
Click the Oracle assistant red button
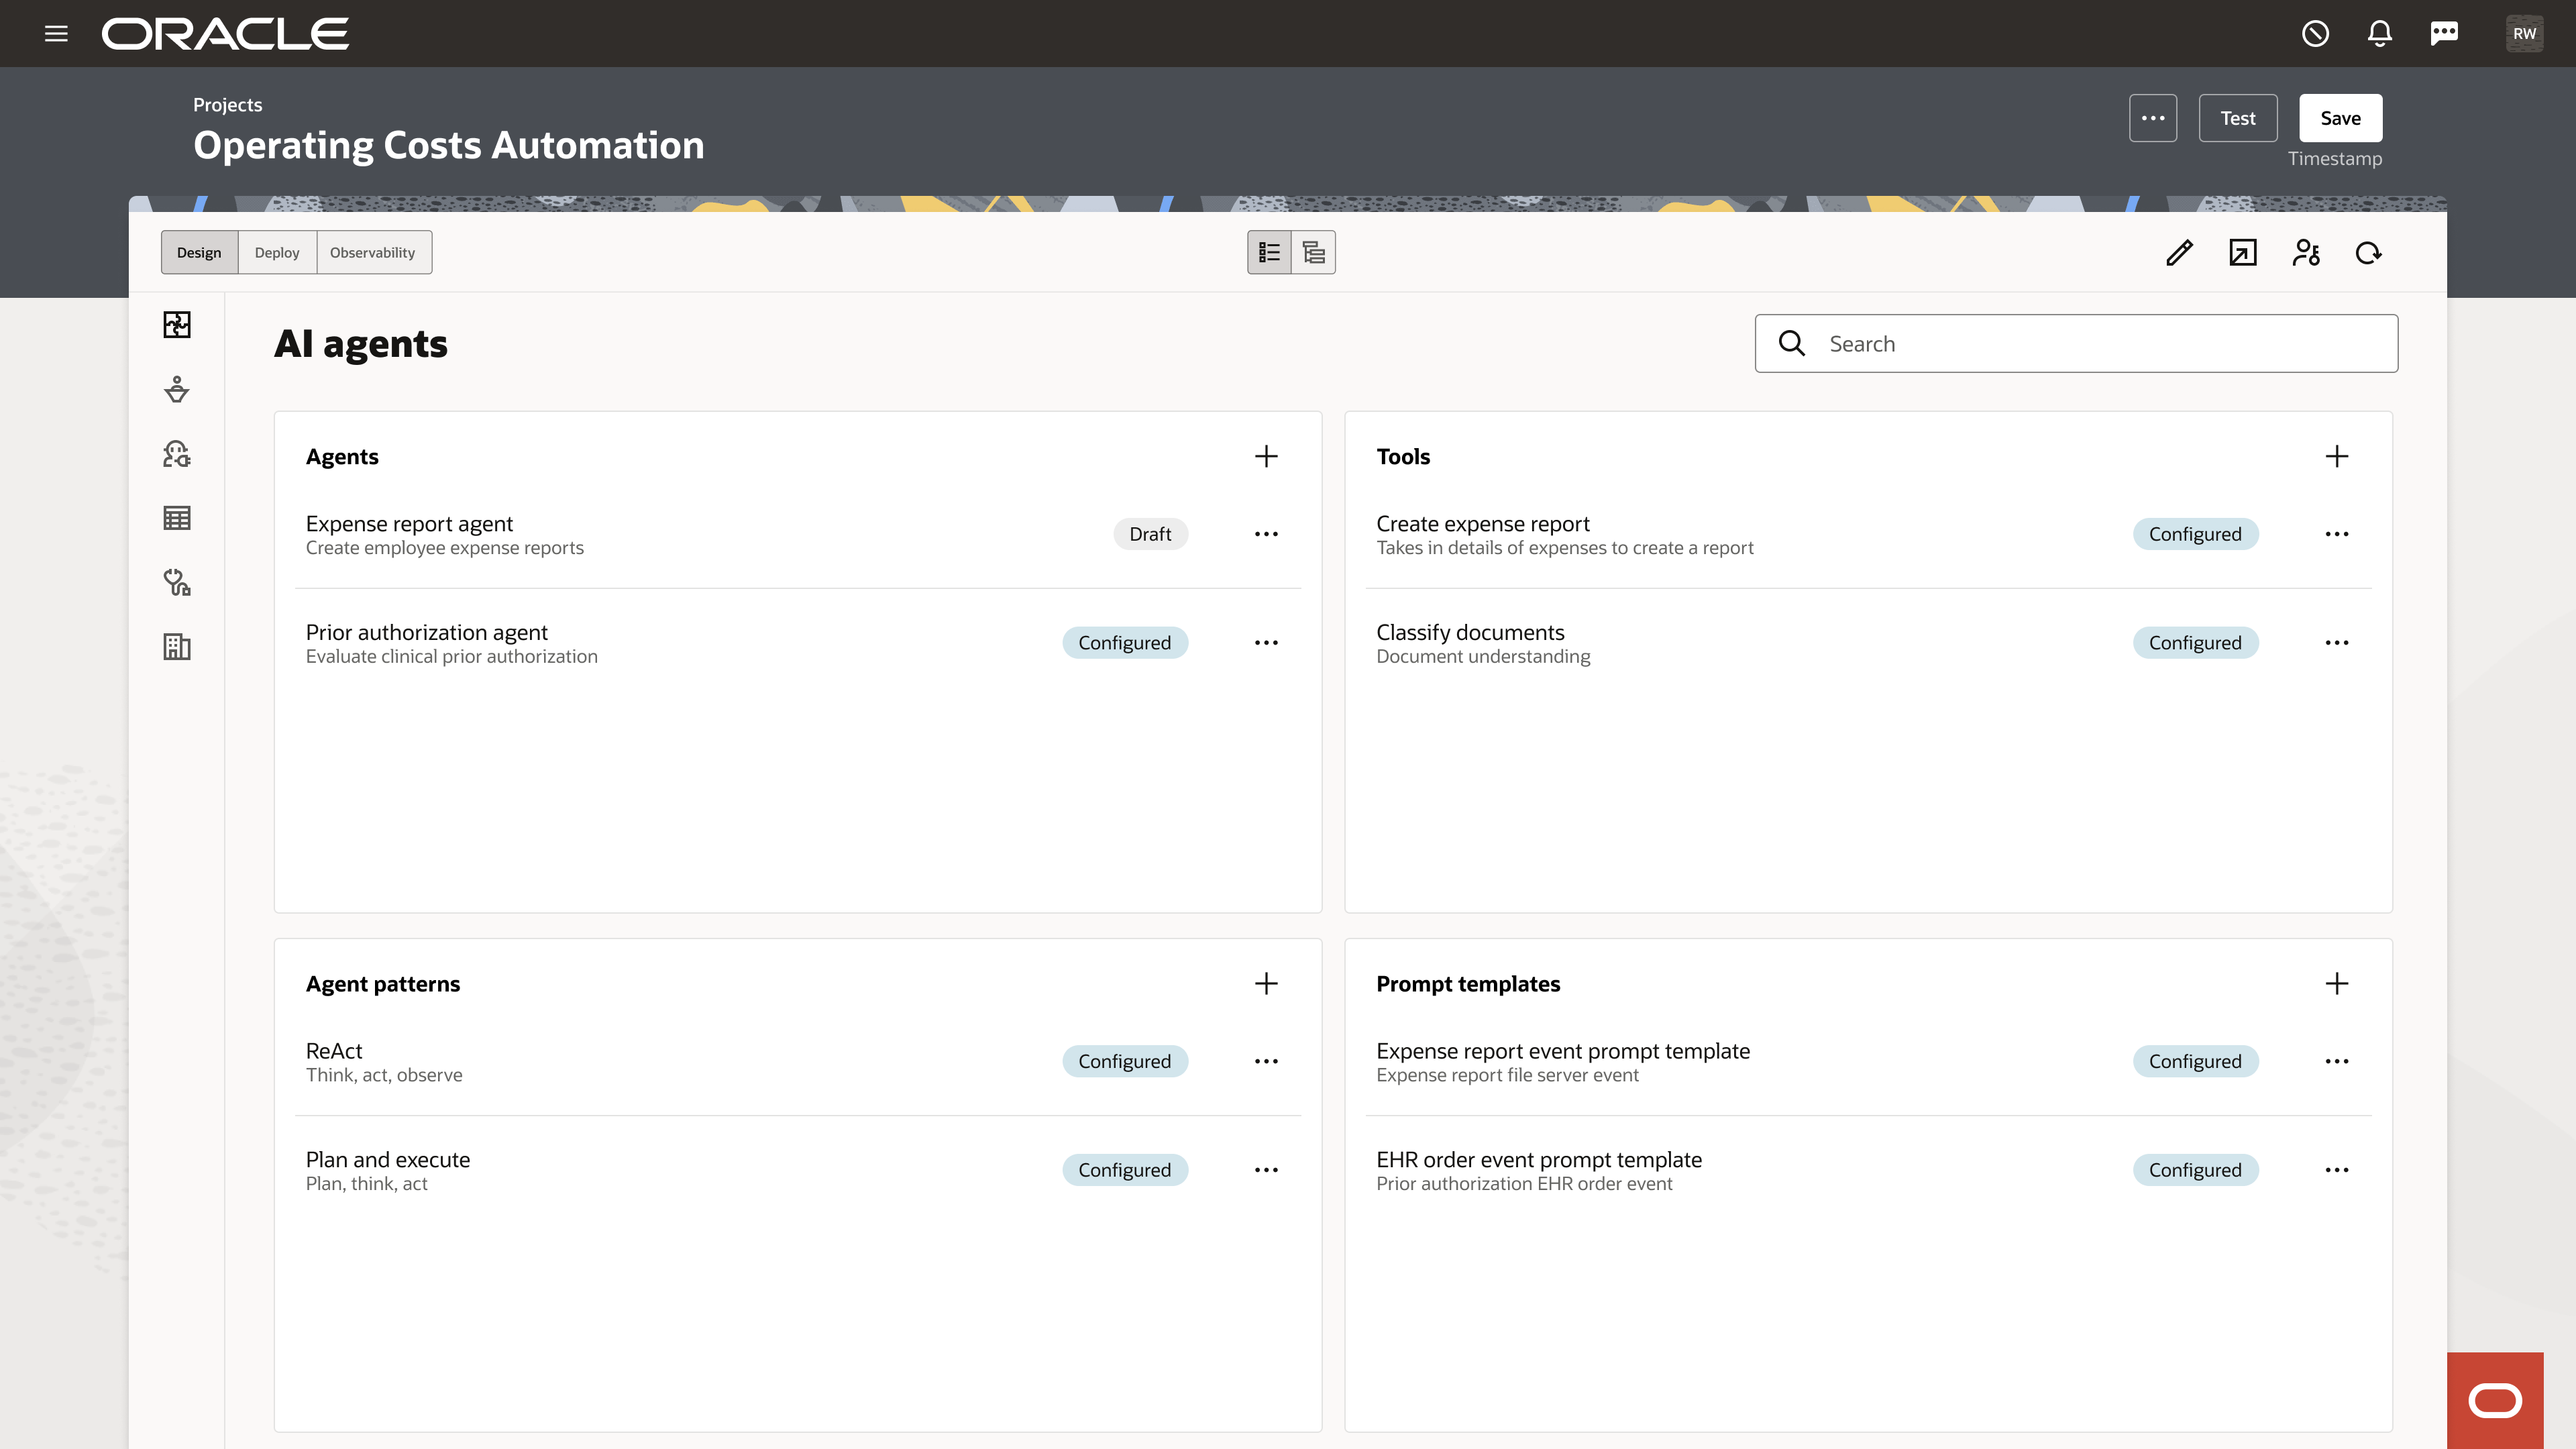click(2494, 1400)
